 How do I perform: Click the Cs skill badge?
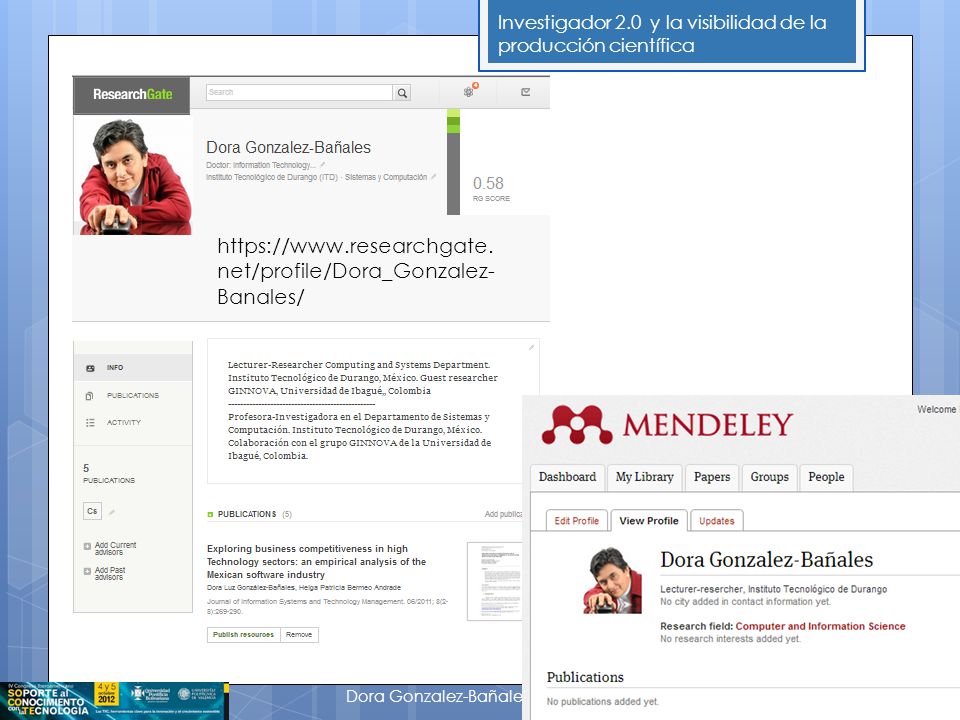92,511
